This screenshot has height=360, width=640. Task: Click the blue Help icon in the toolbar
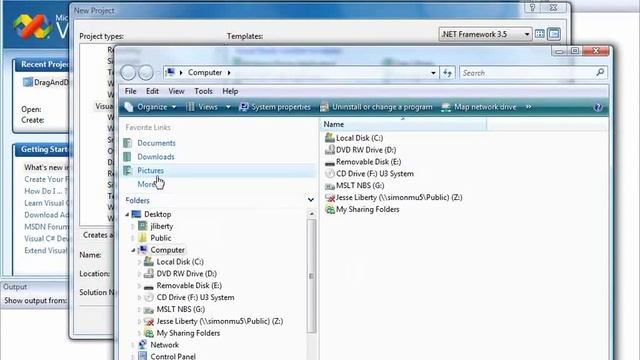[x=598, y=107]
